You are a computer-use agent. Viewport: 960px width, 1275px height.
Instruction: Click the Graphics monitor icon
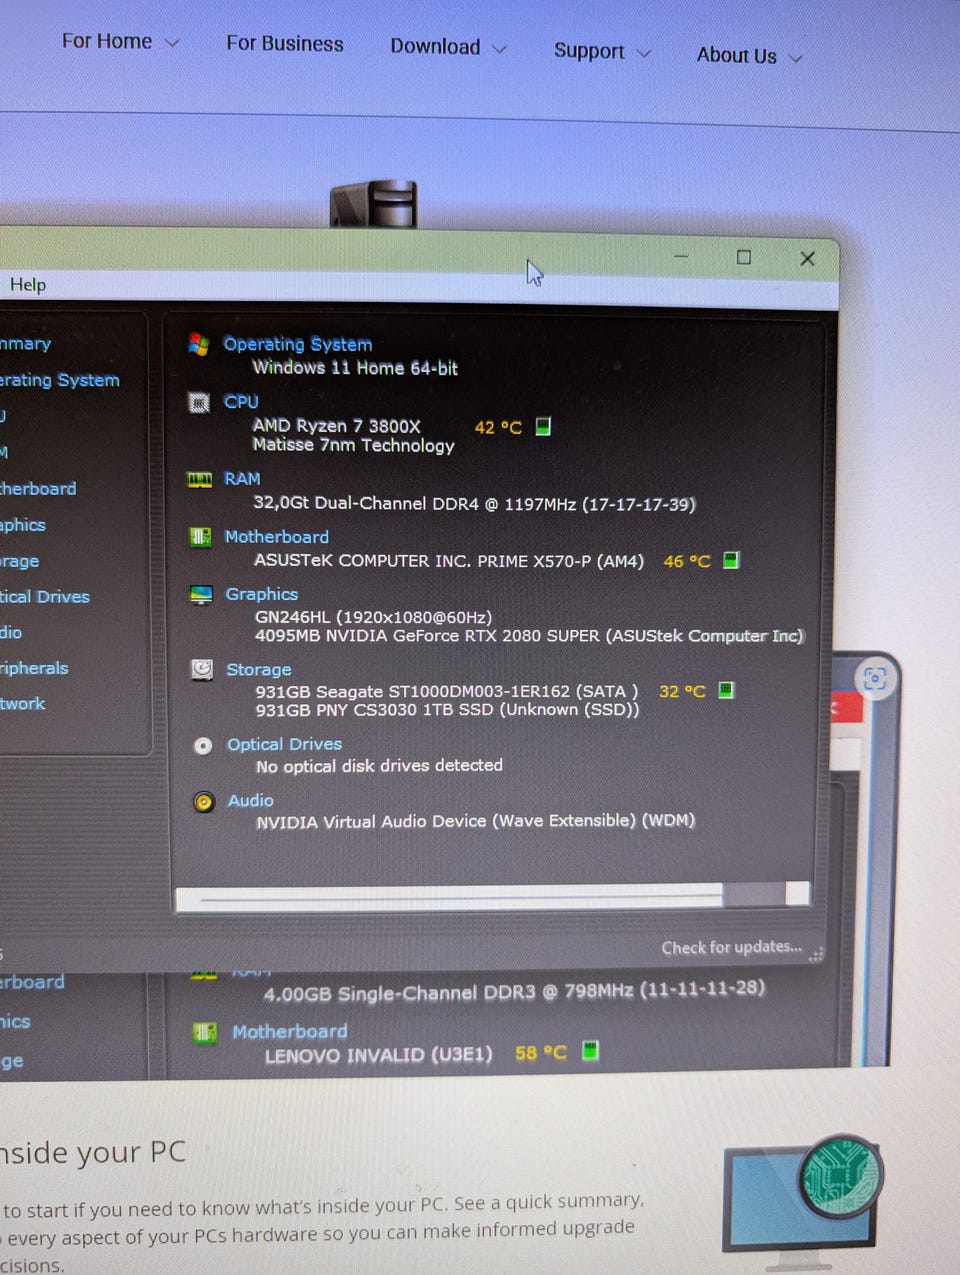(201, 595)
